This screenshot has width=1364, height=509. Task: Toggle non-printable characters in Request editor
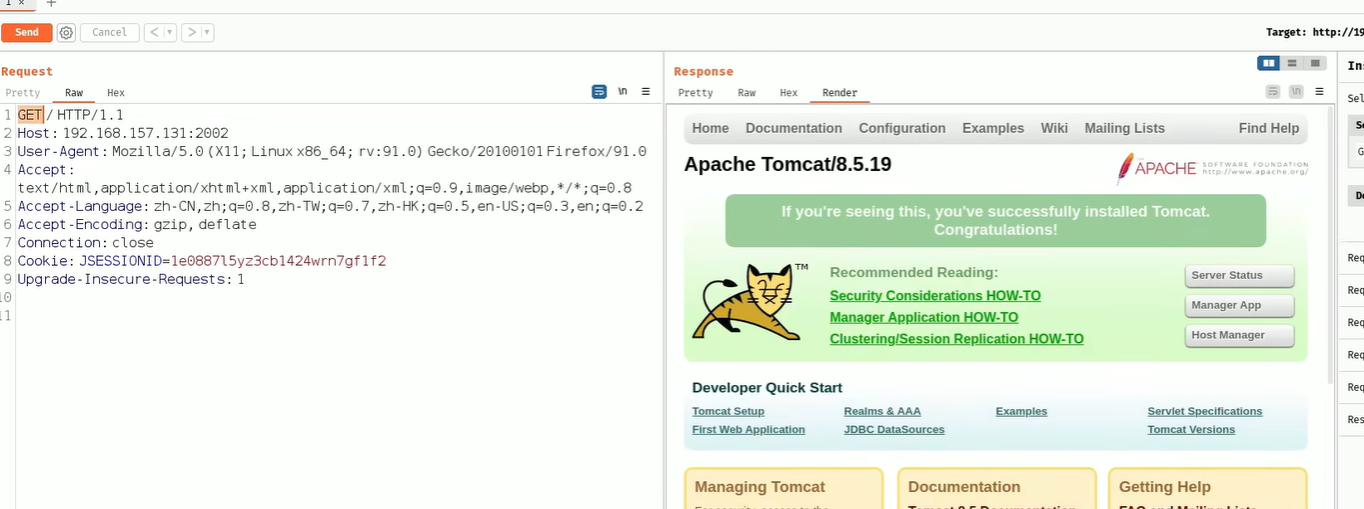[623, 92]
